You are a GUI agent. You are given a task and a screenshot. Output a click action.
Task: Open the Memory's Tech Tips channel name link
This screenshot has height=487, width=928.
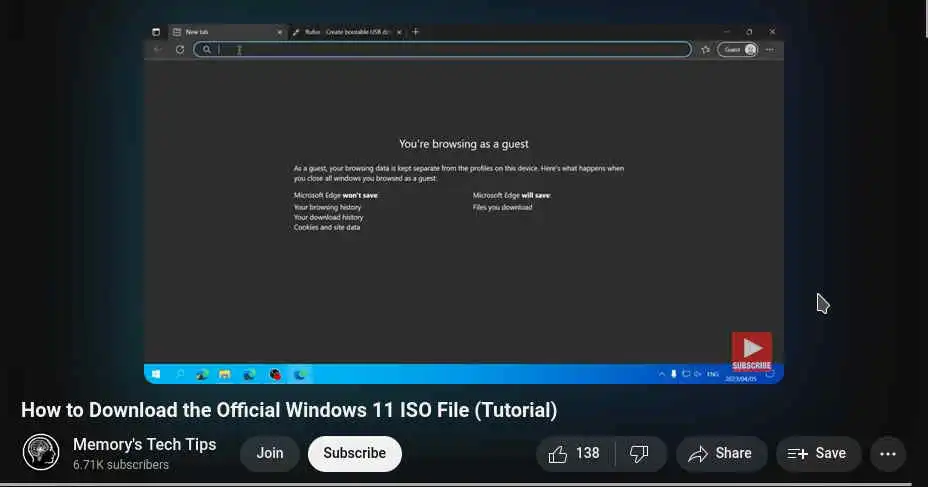pyautogui.click(x=144, y=444)
